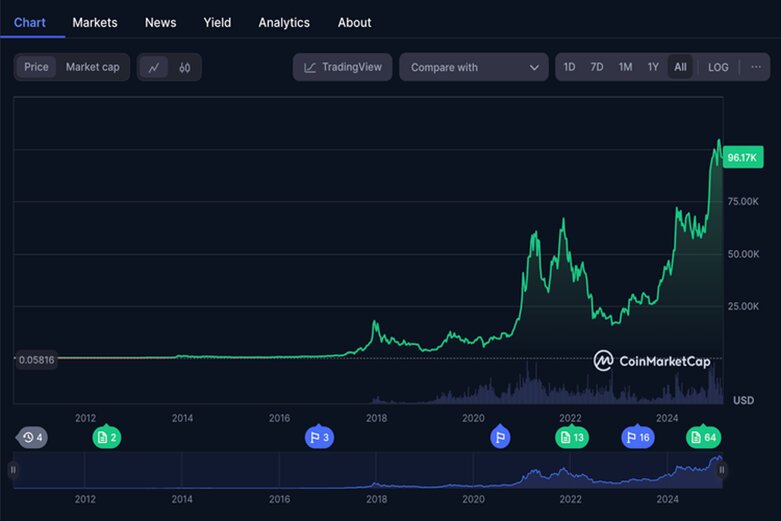Switch to the Markets tab
Image resolution: width=781 pixels, height=521 pixels.
(95, 22)
